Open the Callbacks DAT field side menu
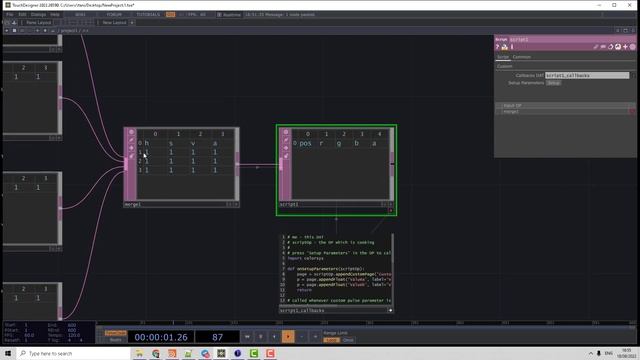The image size is (640, 360). coord(633,76)
